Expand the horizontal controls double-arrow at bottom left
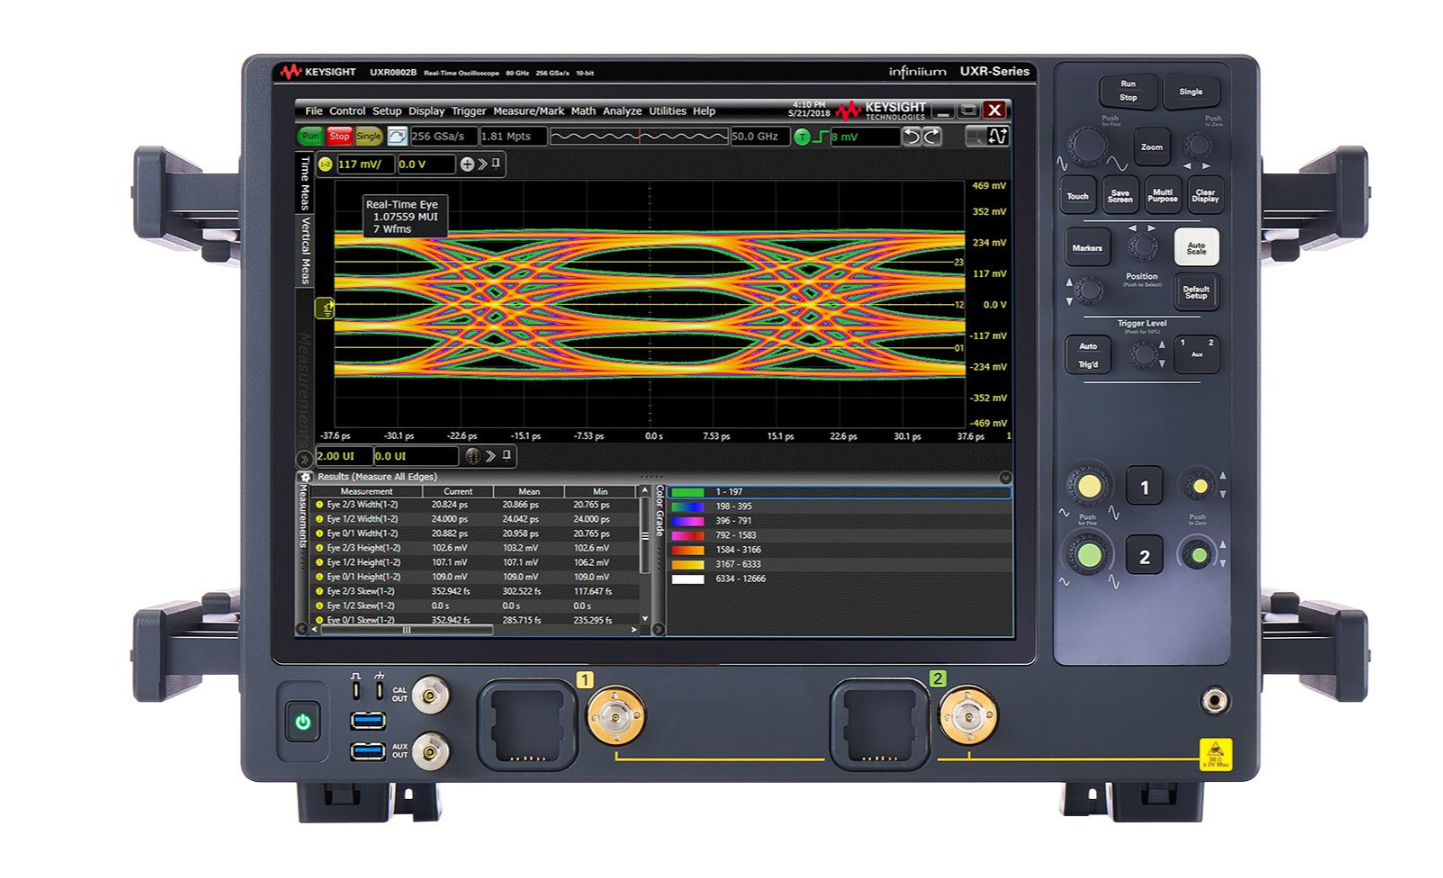This screenshot has width=1443, height=878. click(304, 458)
